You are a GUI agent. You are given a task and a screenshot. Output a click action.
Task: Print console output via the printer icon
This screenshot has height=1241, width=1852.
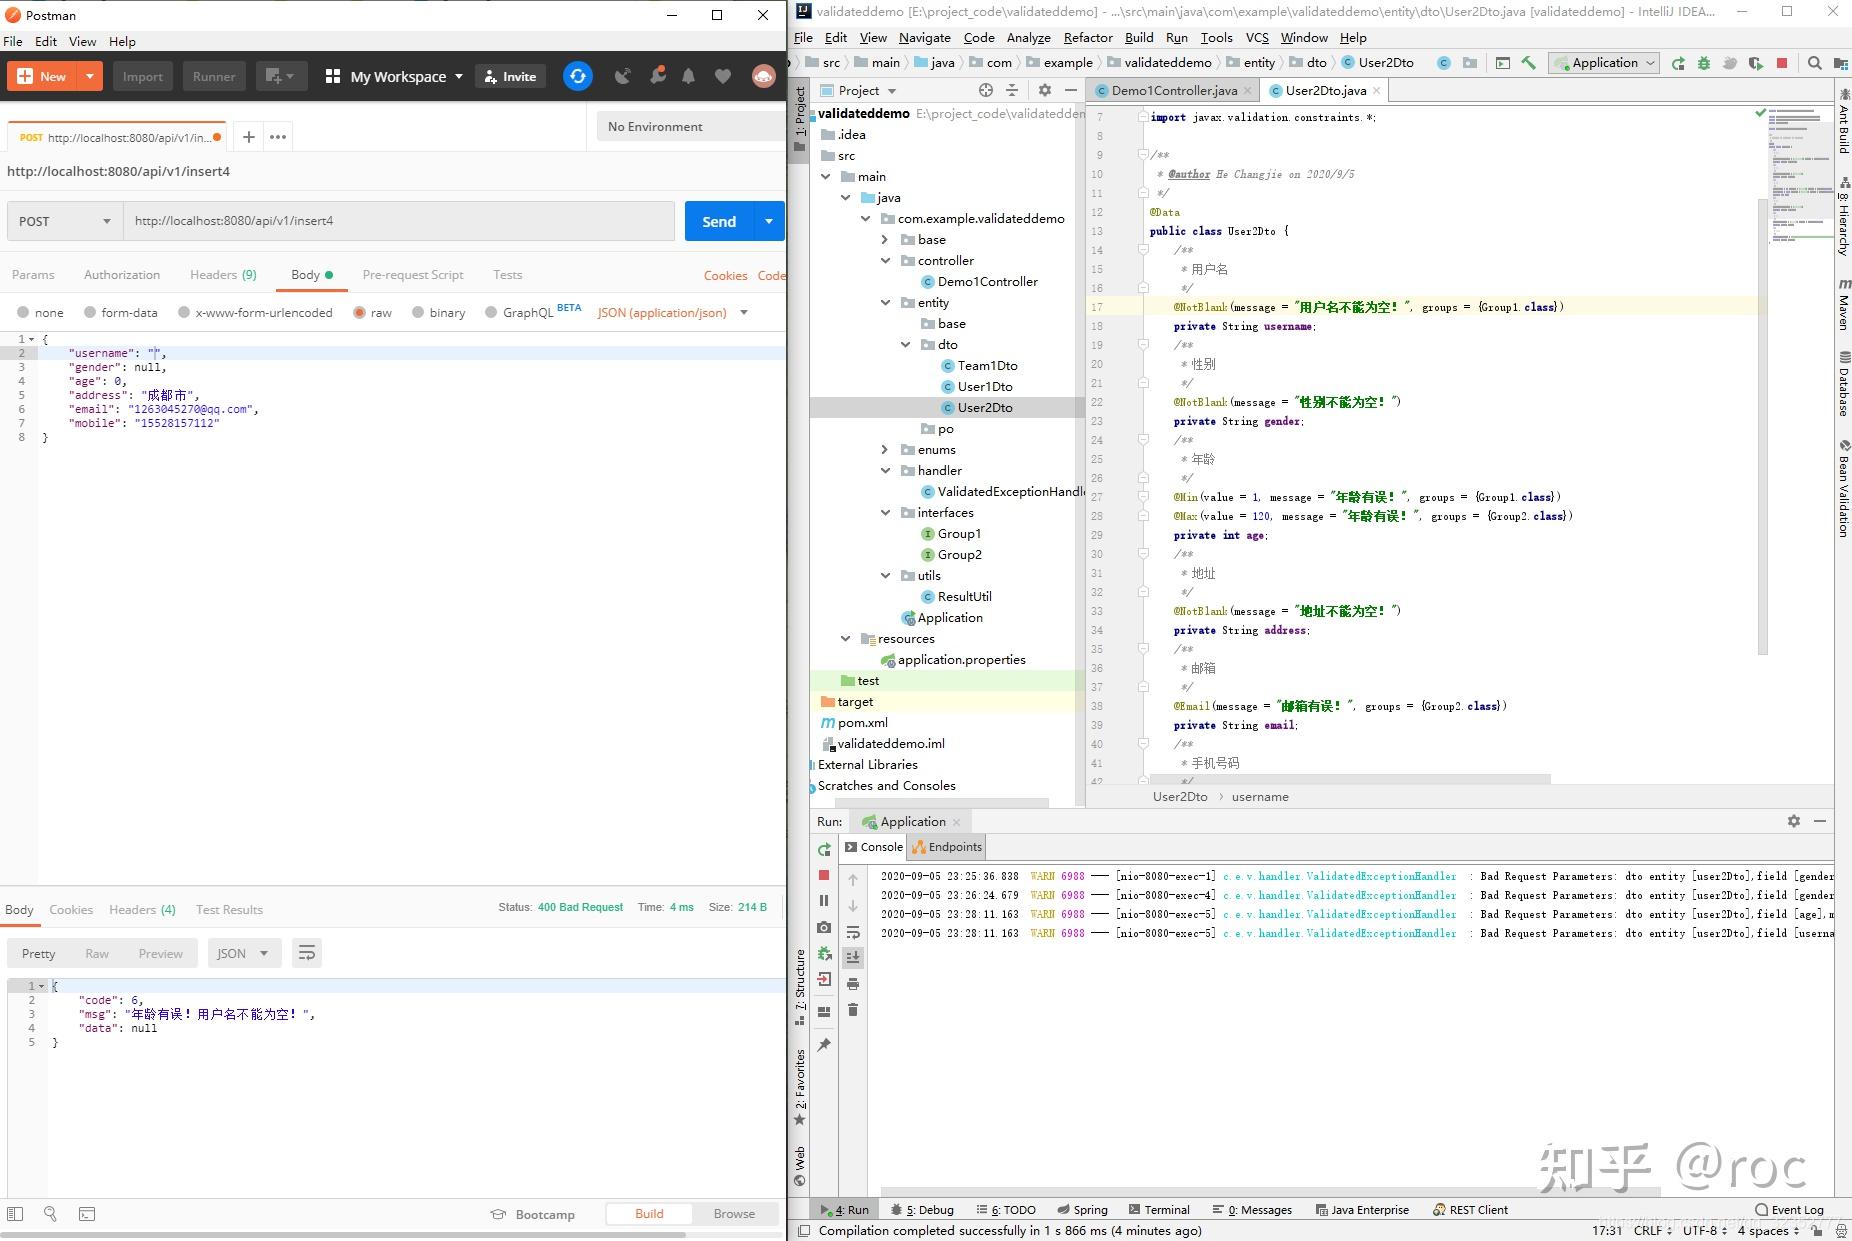pyautogui.click(x=853, y=983)
